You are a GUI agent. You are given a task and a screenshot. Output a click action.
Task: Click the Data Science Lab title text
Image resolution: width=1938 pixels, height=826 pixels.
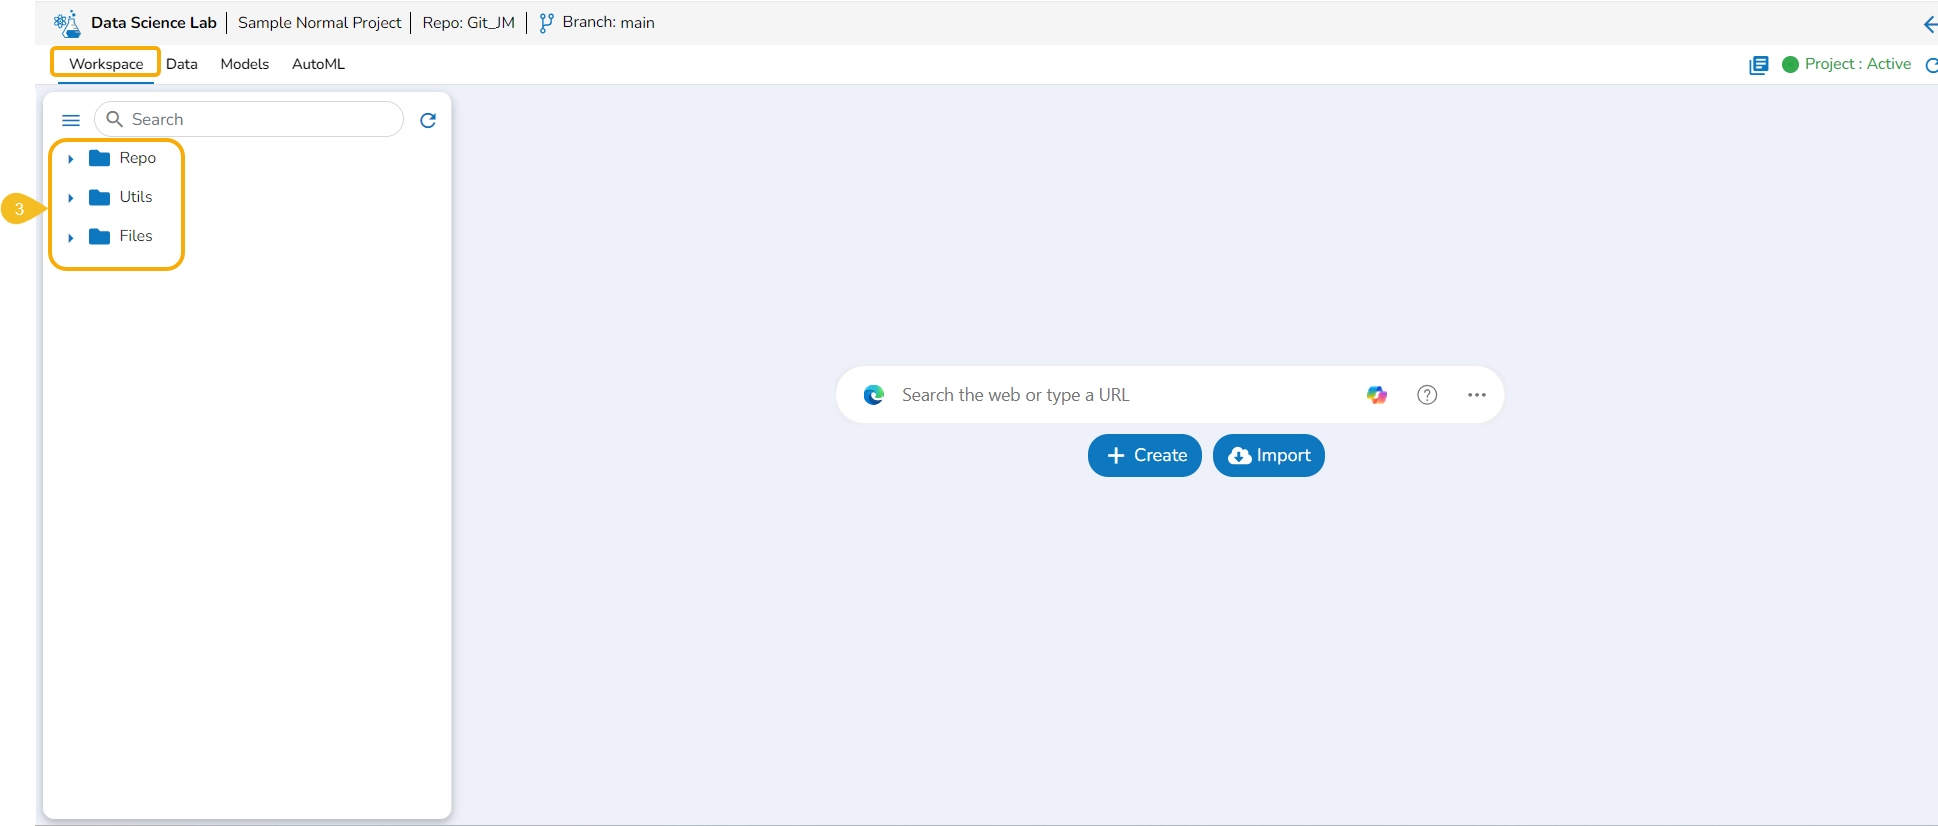point(154,23)
